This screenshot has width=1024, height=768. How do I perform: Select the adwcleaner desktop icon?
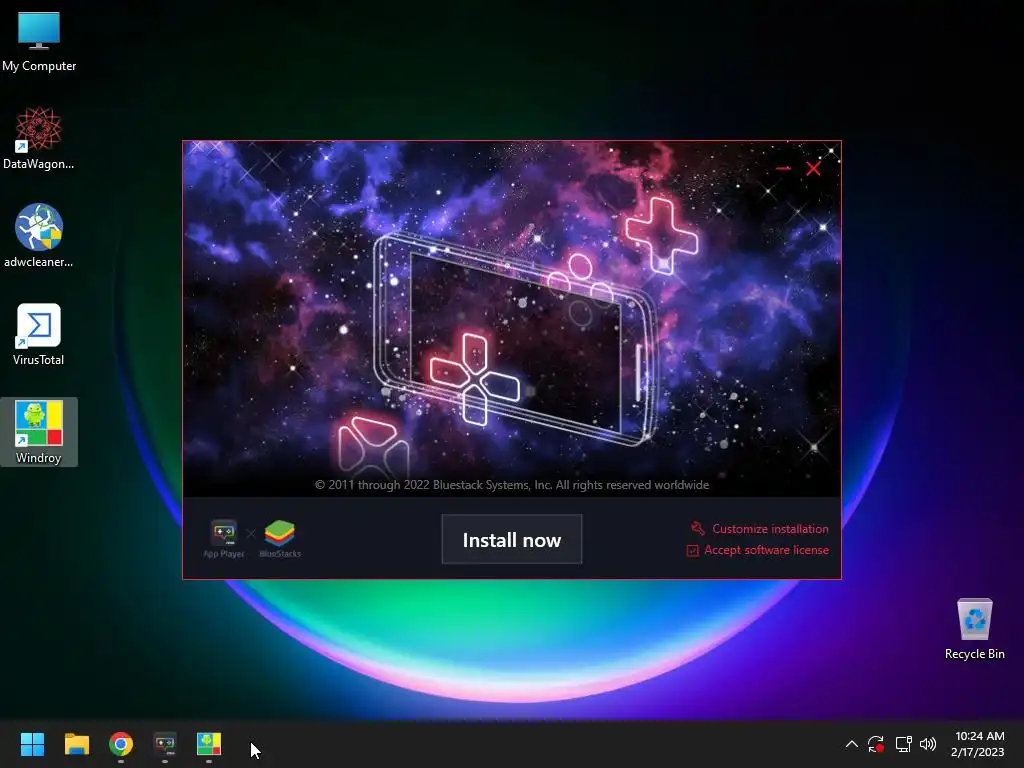(39, 236)
